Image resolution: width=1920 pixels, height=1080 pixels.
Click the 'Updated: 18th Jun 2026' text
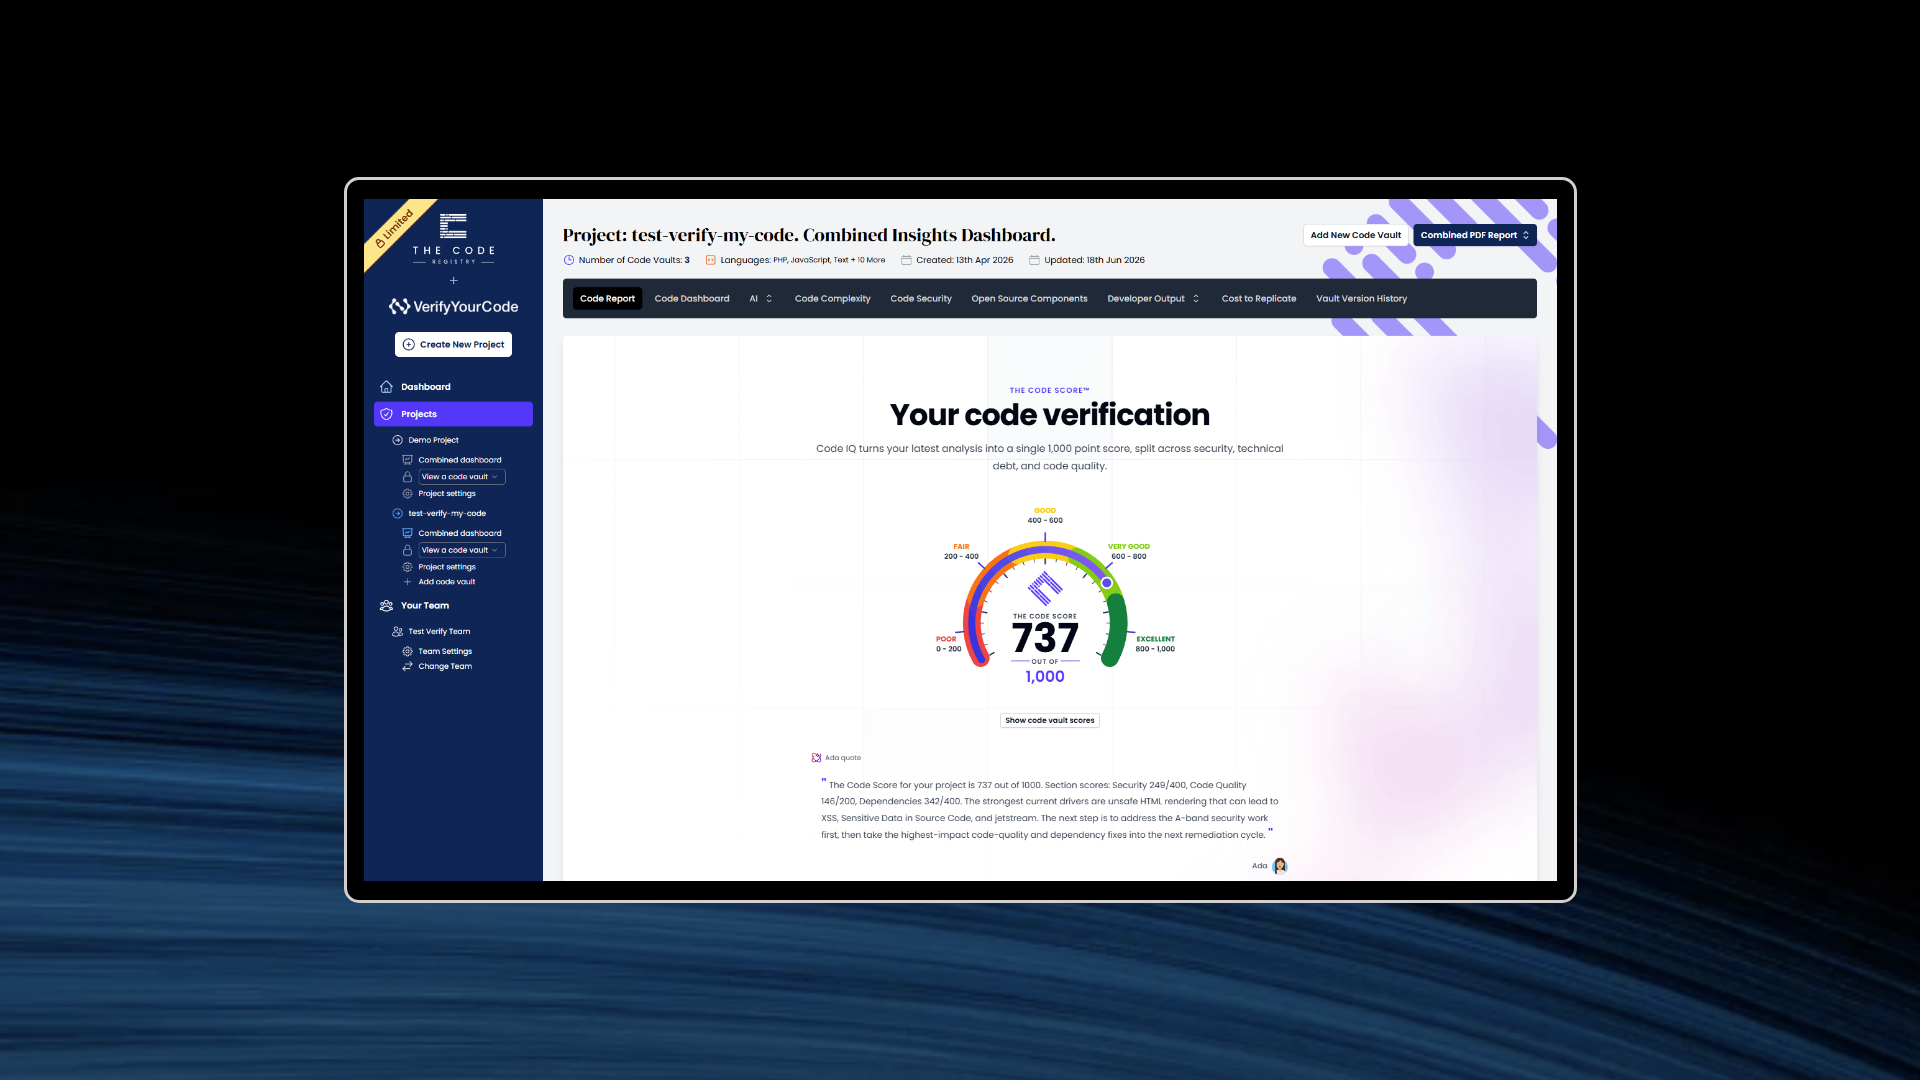pos(1094,260)
